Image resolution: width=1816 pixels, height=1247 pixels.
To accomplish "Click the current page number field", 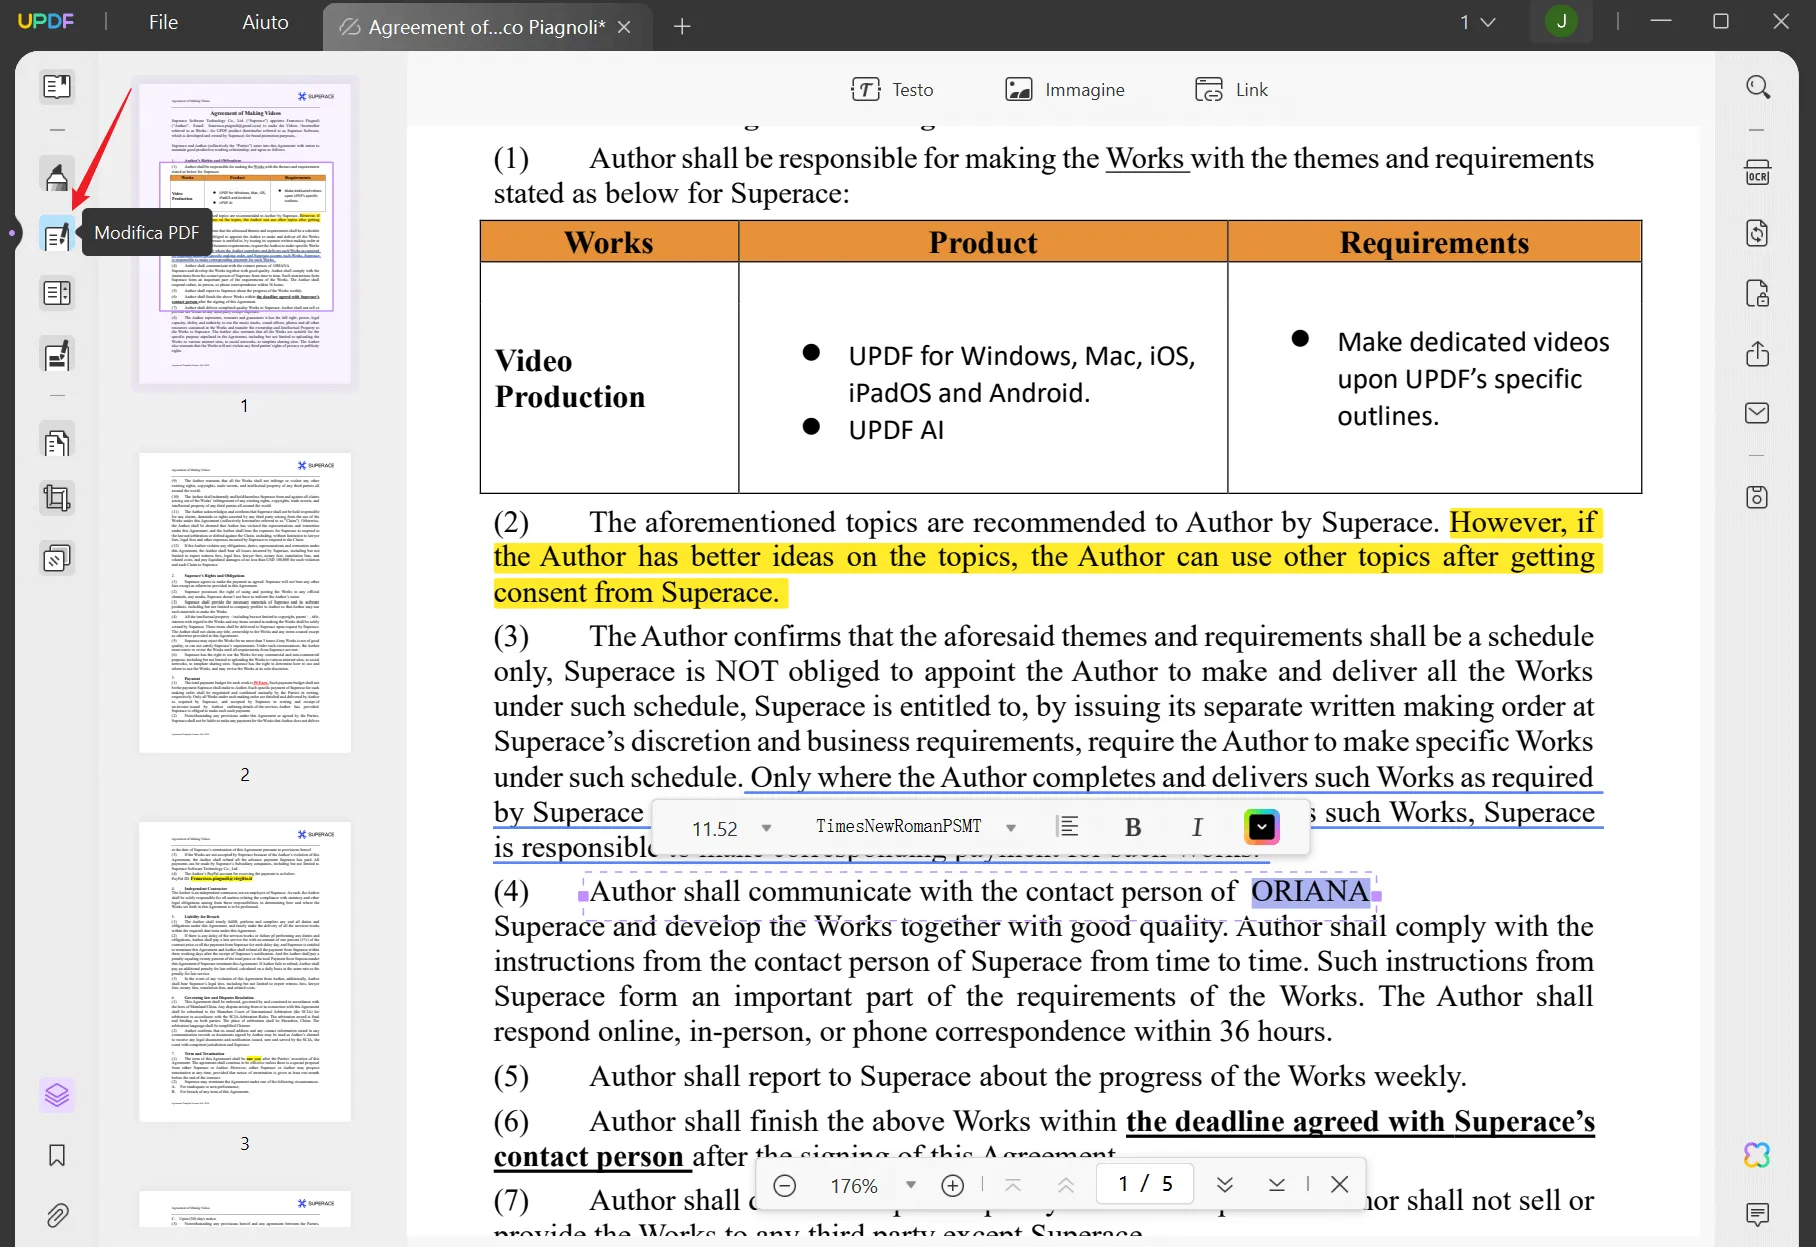I will point(1144,1184).
